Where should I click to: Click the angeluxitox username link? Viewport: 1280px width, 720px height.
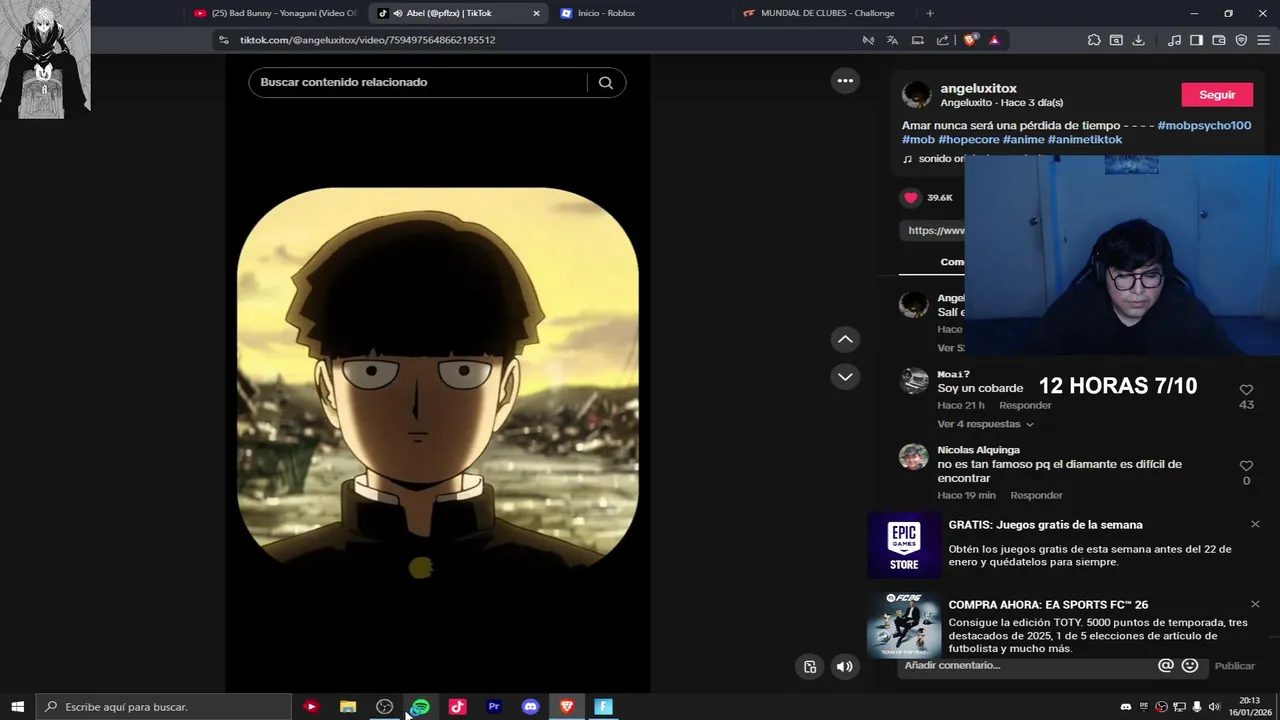click(978, 88)
